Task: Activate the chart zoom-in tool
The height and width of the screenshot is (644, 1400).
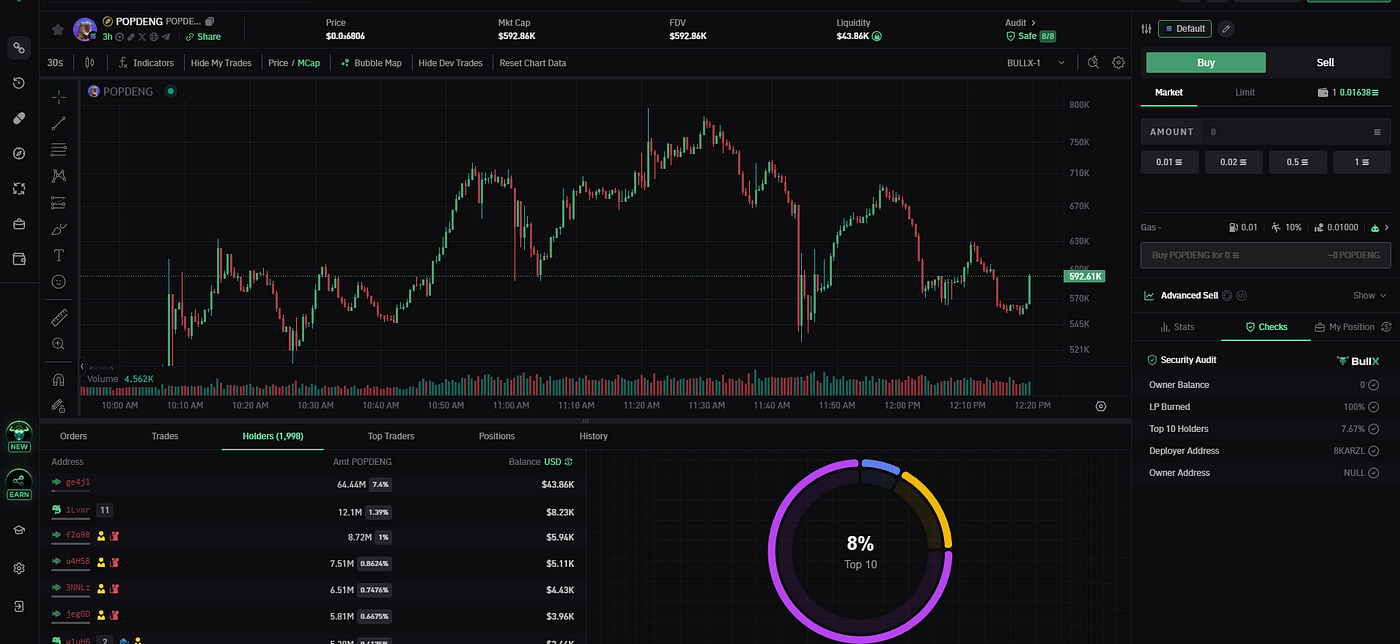Action: (59, 344)
